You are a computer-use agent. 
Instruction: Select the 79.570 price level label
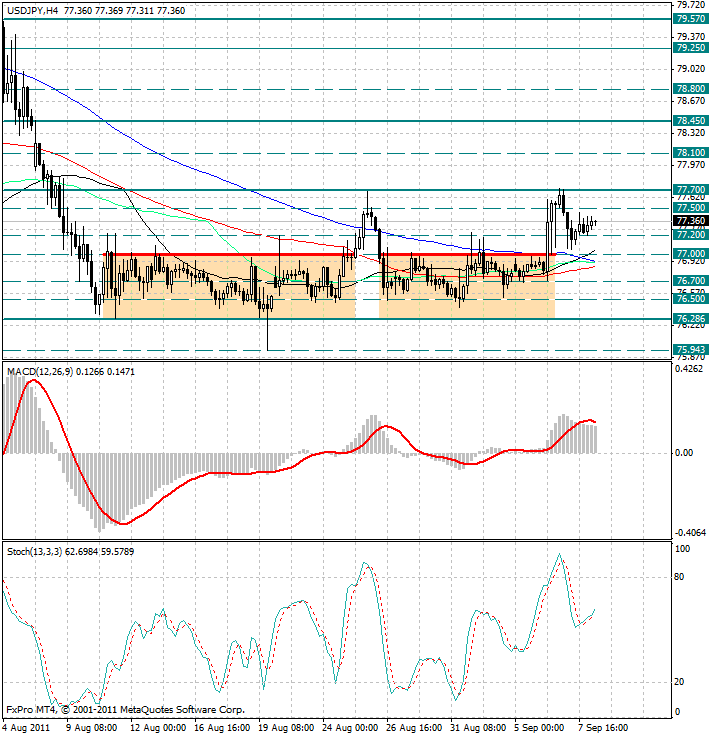pyautogui.click(x=690, y=19)
